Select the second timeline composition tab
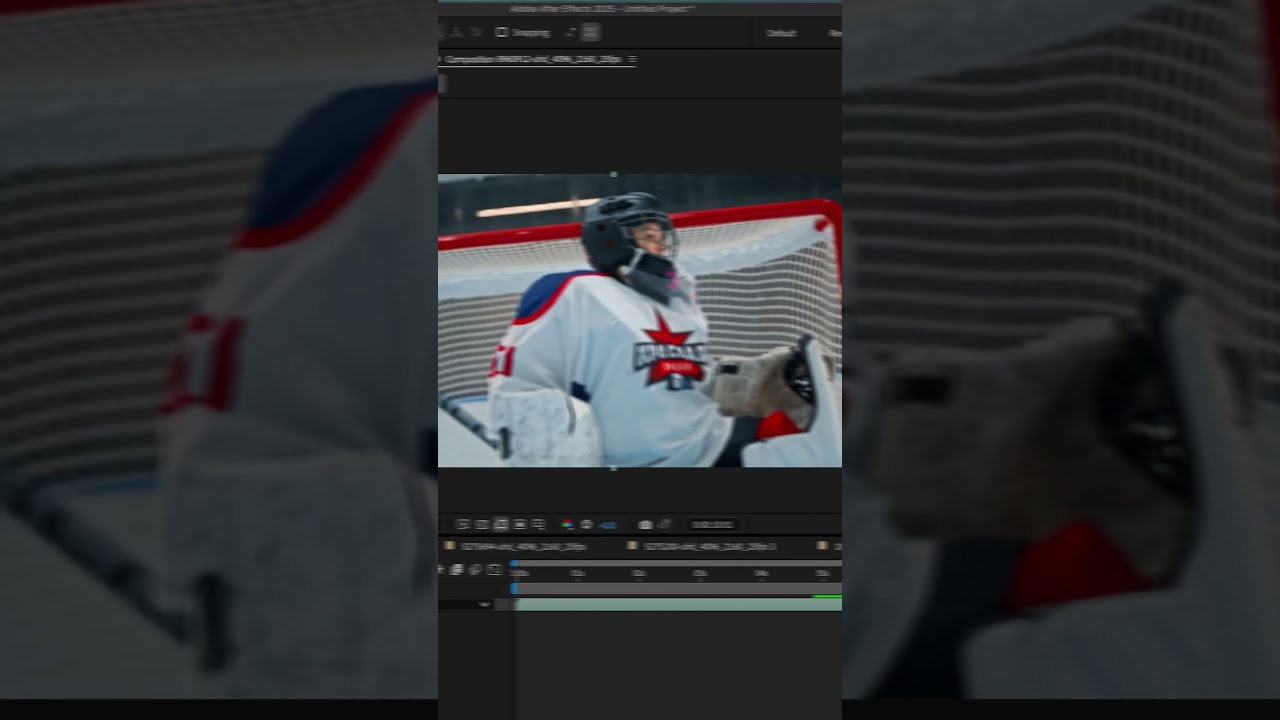Viewport: 1280px width, 720px height. click(x=701, y=546)
